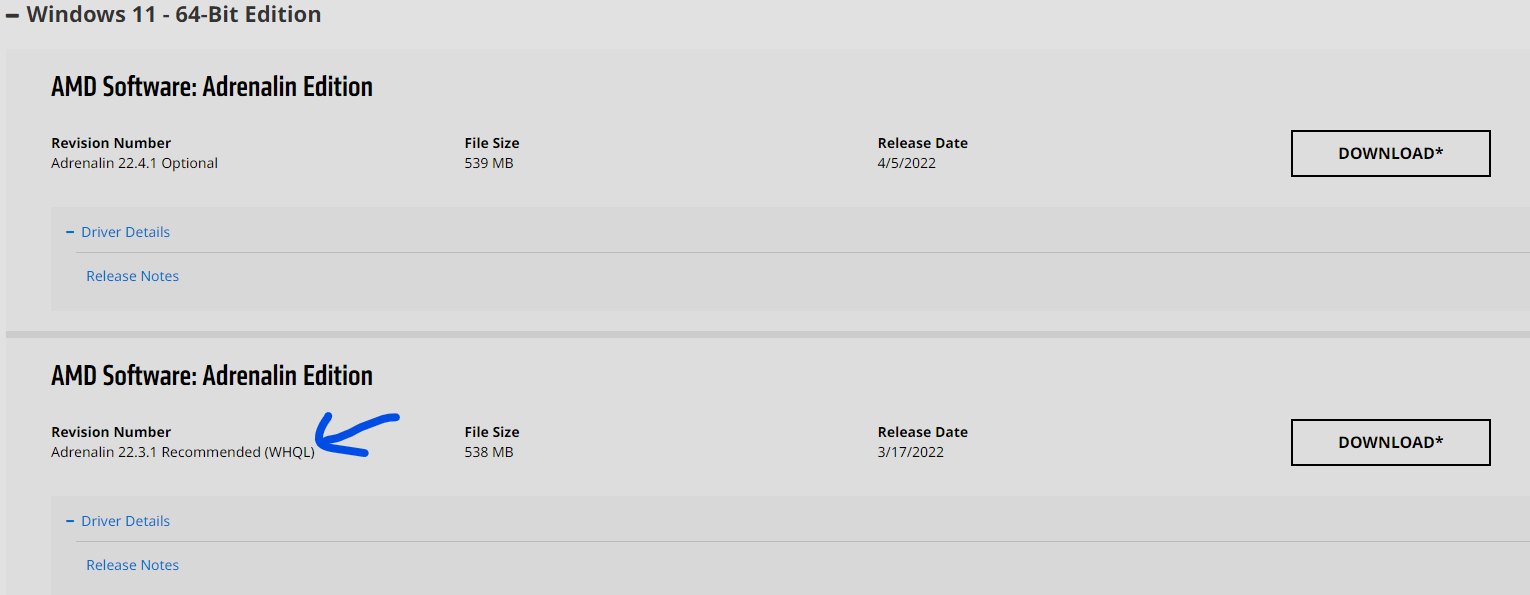Click the second AMD Software: Adrenalin Edition heading
Screen dimensions: 1530x595
pos(212,376)
